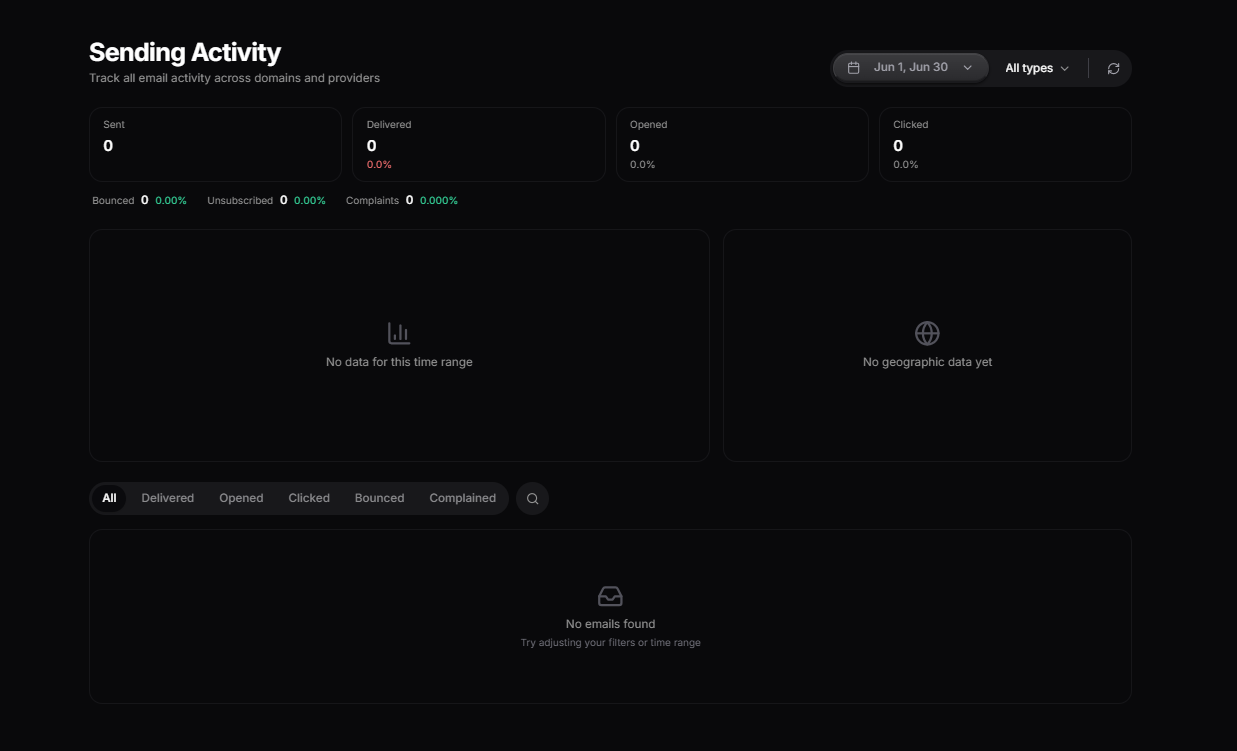Click the Opened stat card label

pos(648,125)
